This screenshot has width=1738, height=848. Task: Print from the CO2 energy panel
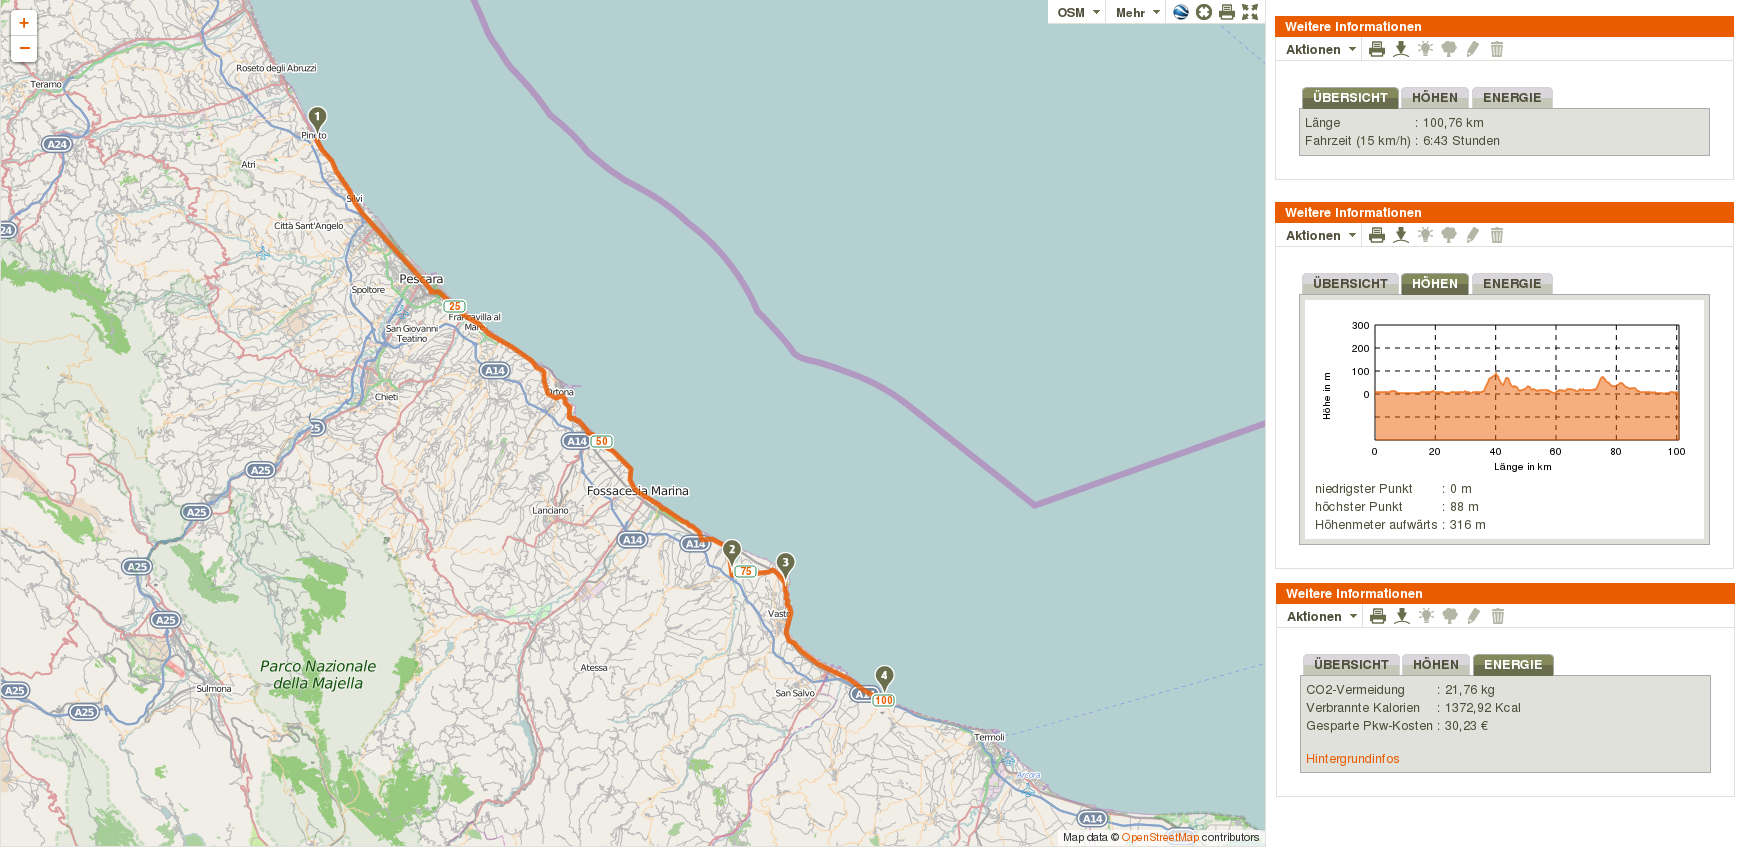1378,616
